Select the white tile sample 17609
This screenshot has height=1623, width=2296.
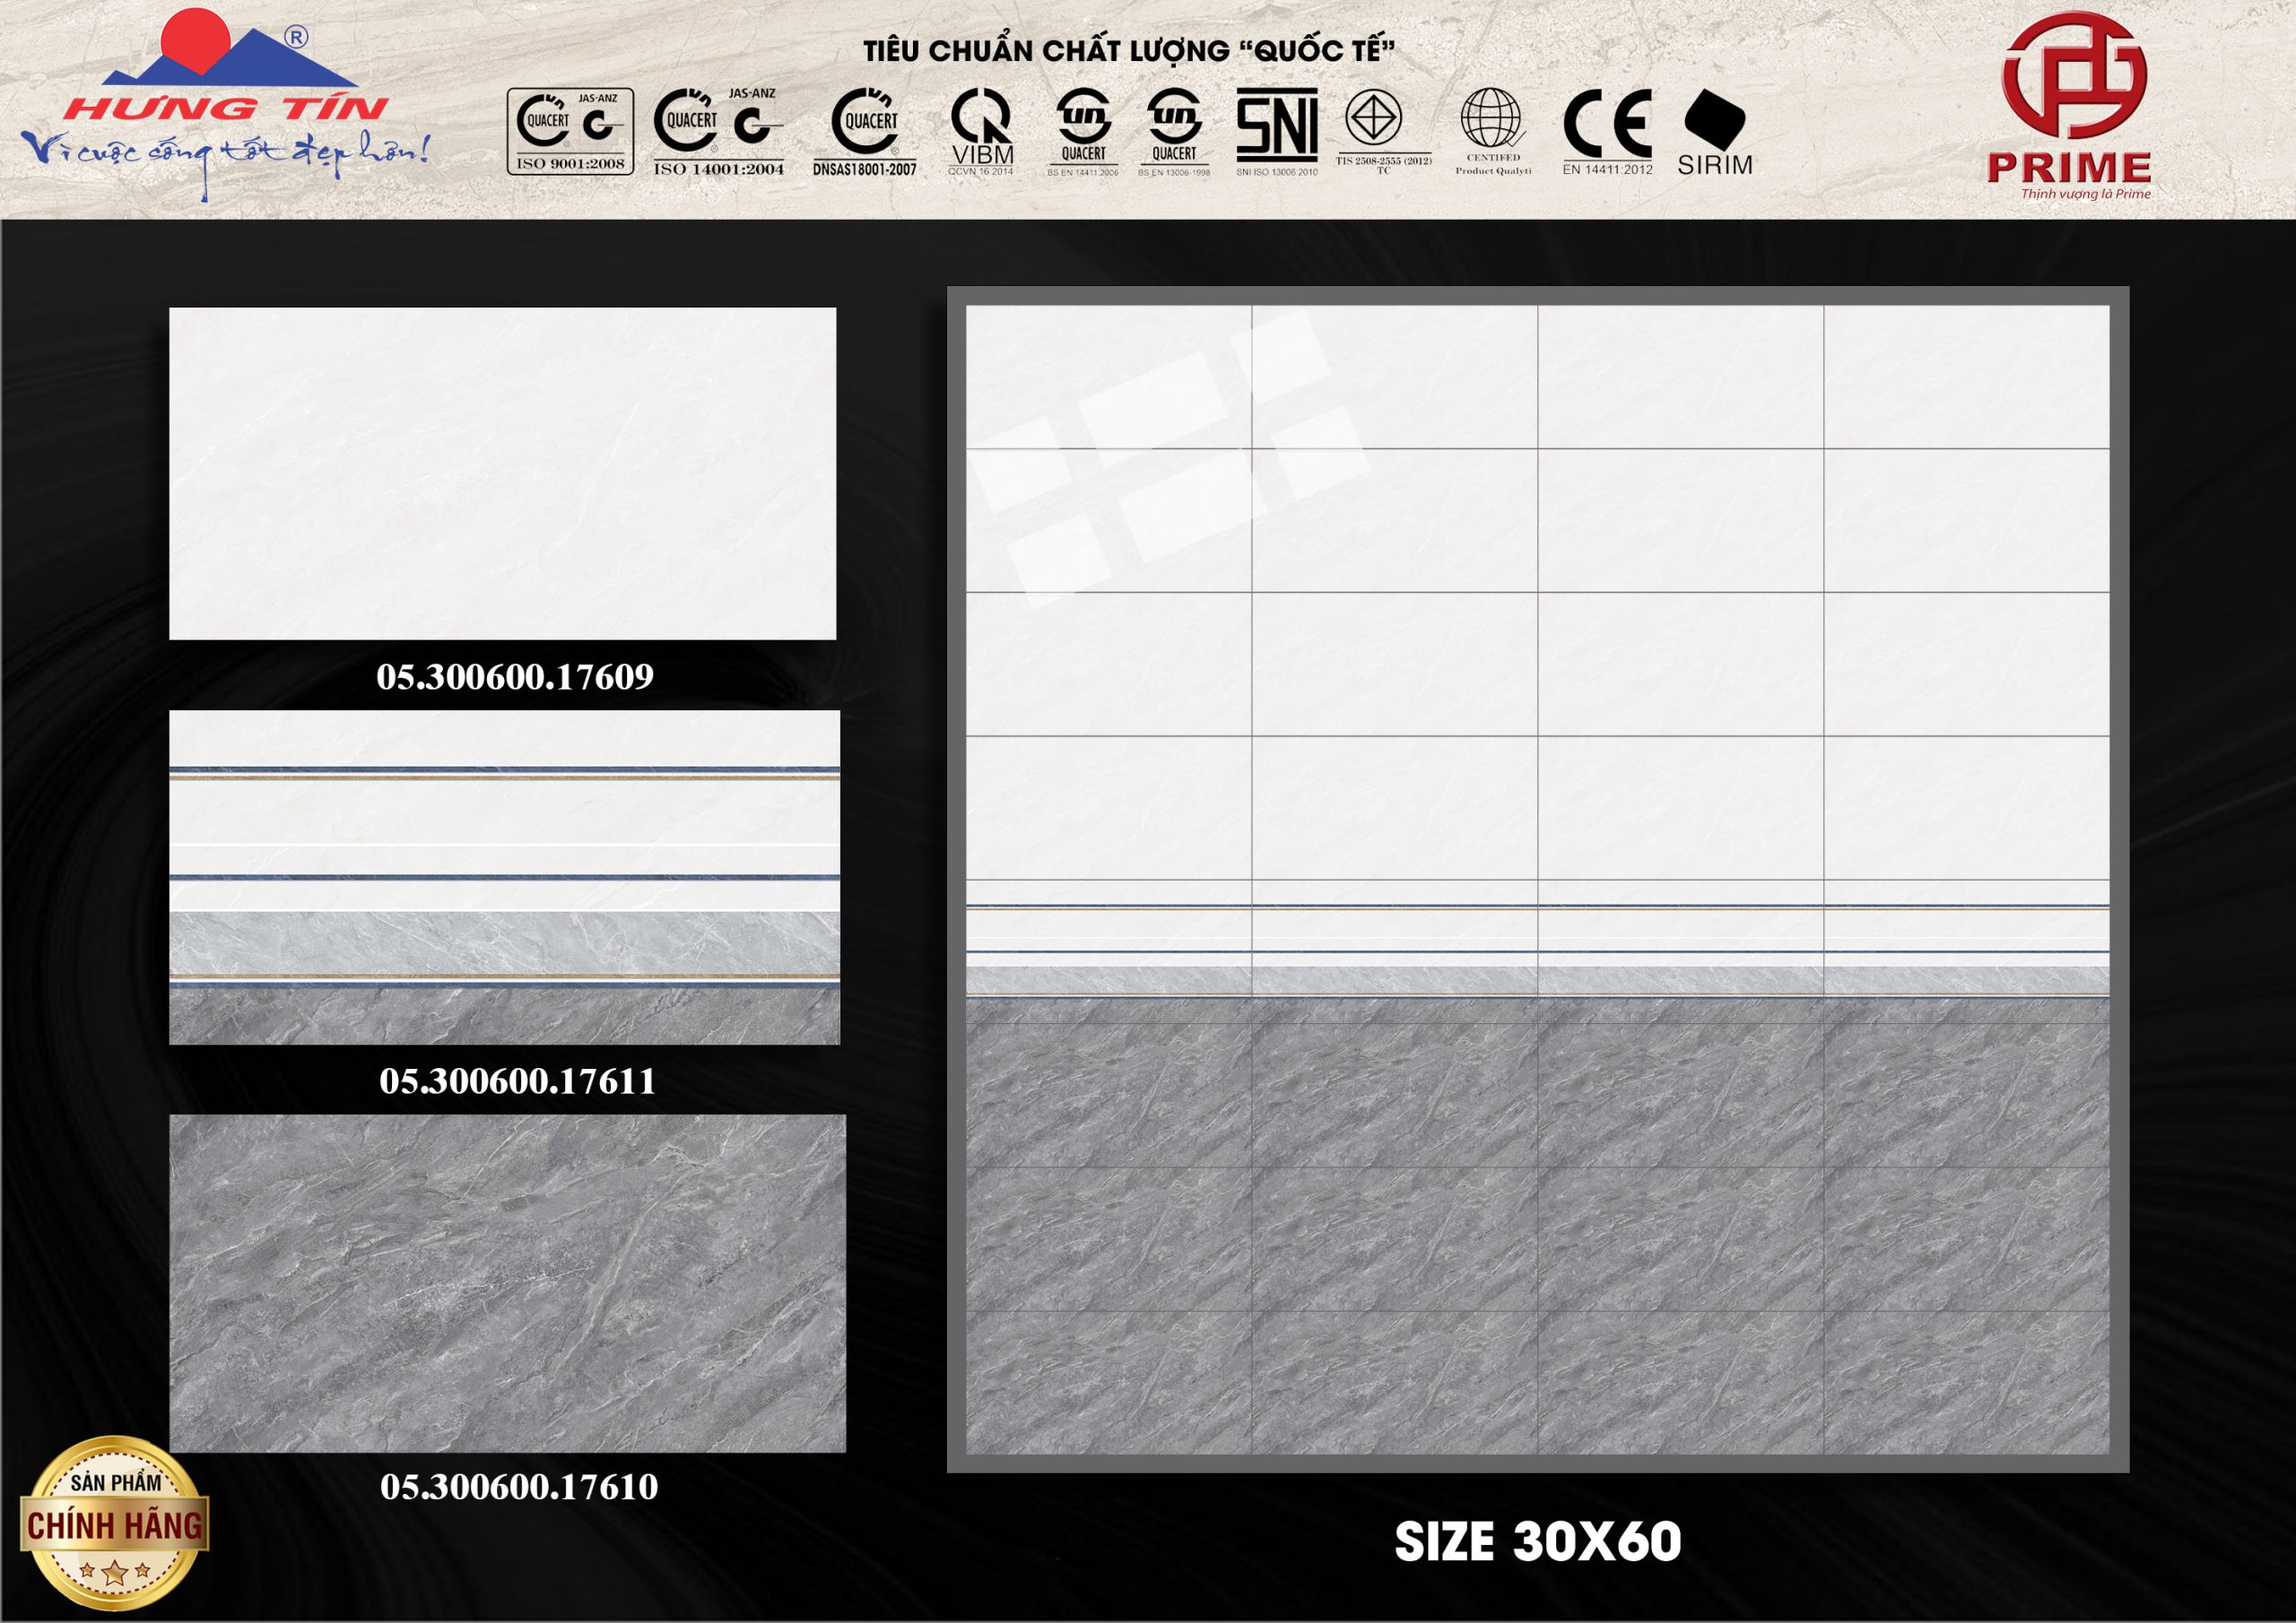[x=502, y=473]
